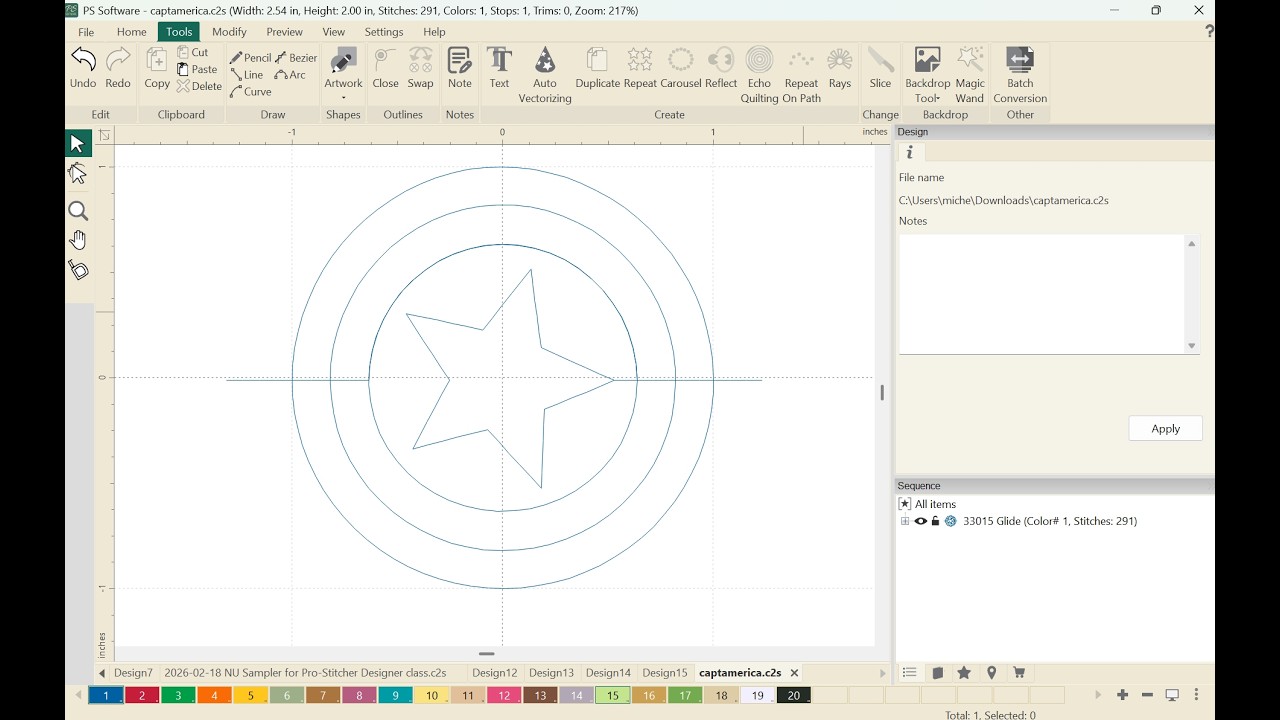Image resolution: width=1280 pixels, height=720 pixels.
Task: Activate the Pan hand tool
Action: 78,240
